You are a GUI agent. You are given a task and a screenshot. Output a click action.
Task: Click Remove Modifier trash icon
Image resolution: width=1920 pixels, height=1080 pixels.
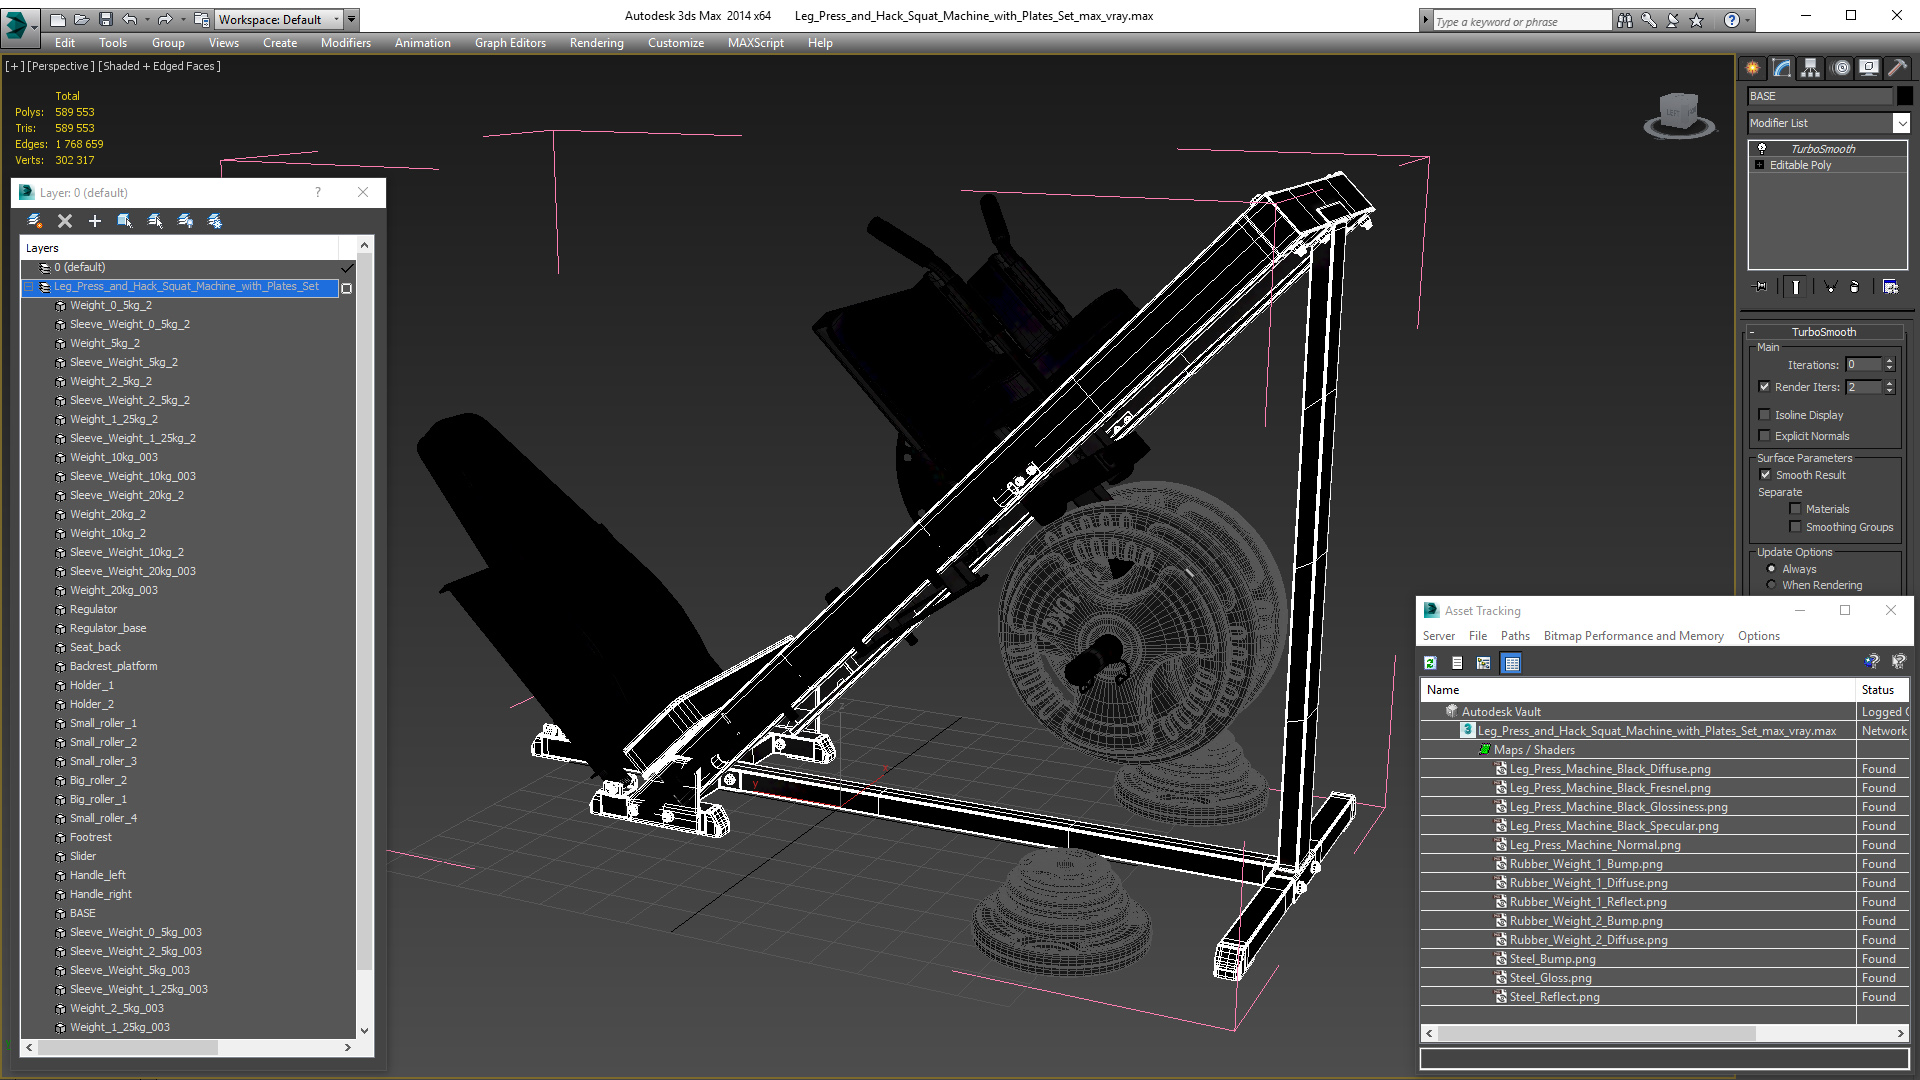[1855, 287]
